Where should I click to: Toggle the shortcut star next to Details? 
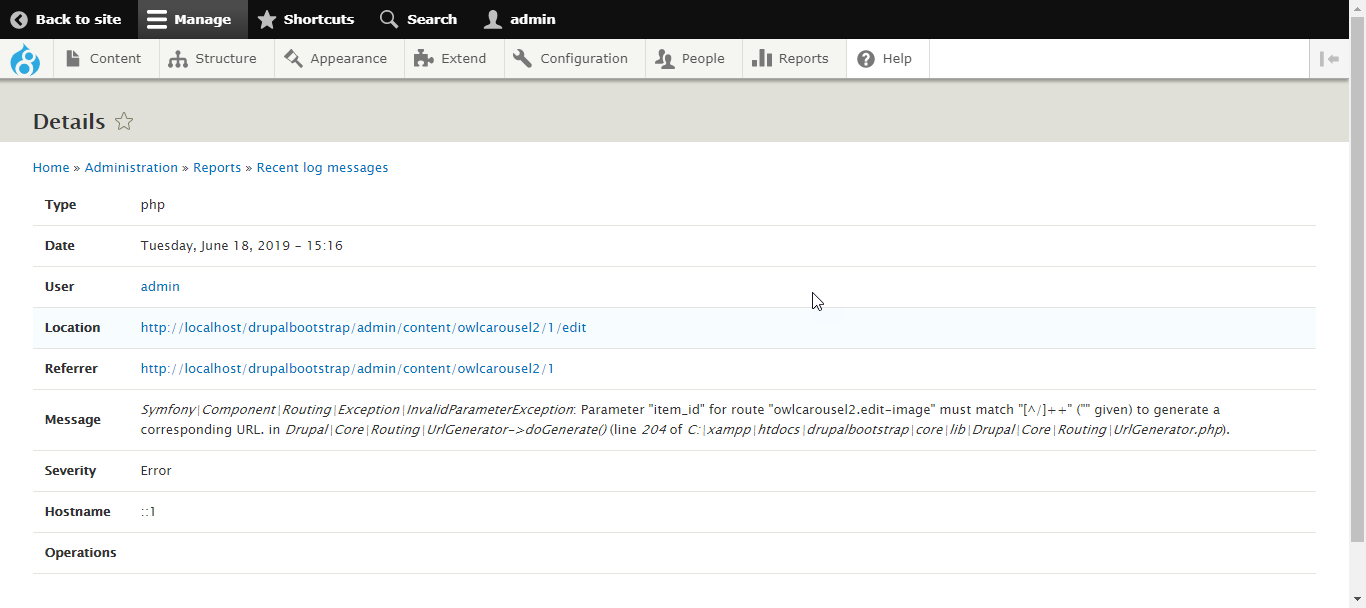point(124,121)
